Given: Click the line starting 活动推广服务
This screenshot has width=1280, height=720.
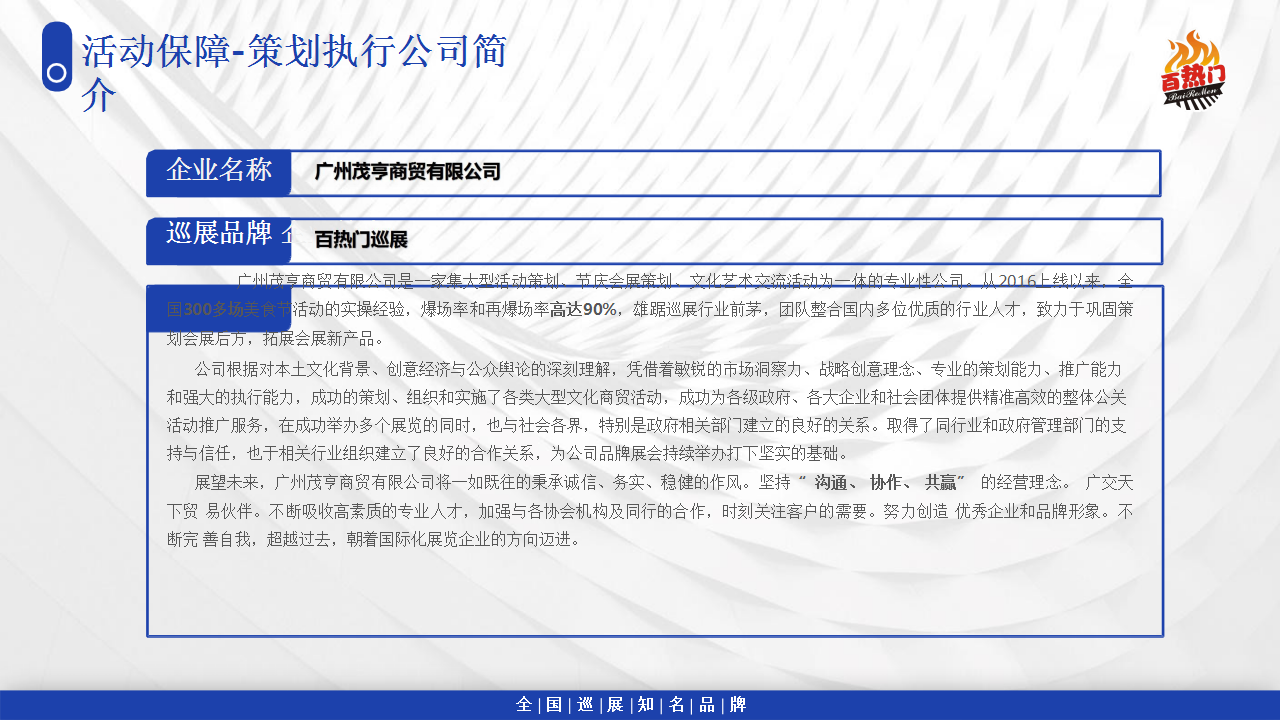Looking at the screenshot, I should coord(646,424).
